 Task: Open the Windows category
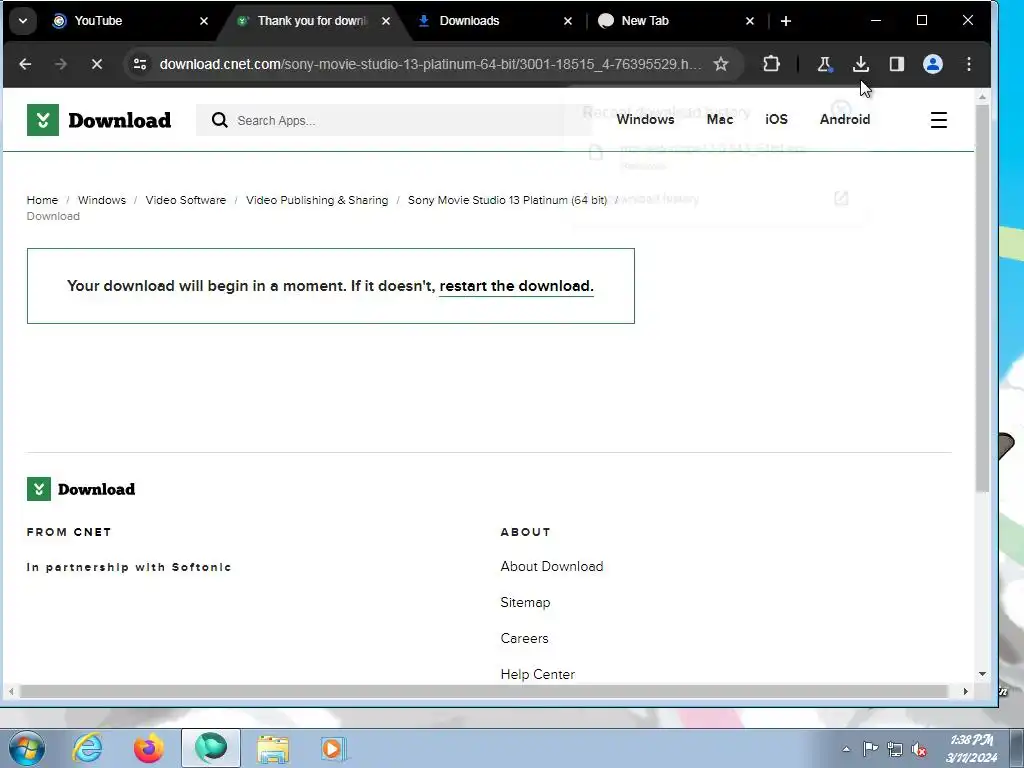click(645, 120)
